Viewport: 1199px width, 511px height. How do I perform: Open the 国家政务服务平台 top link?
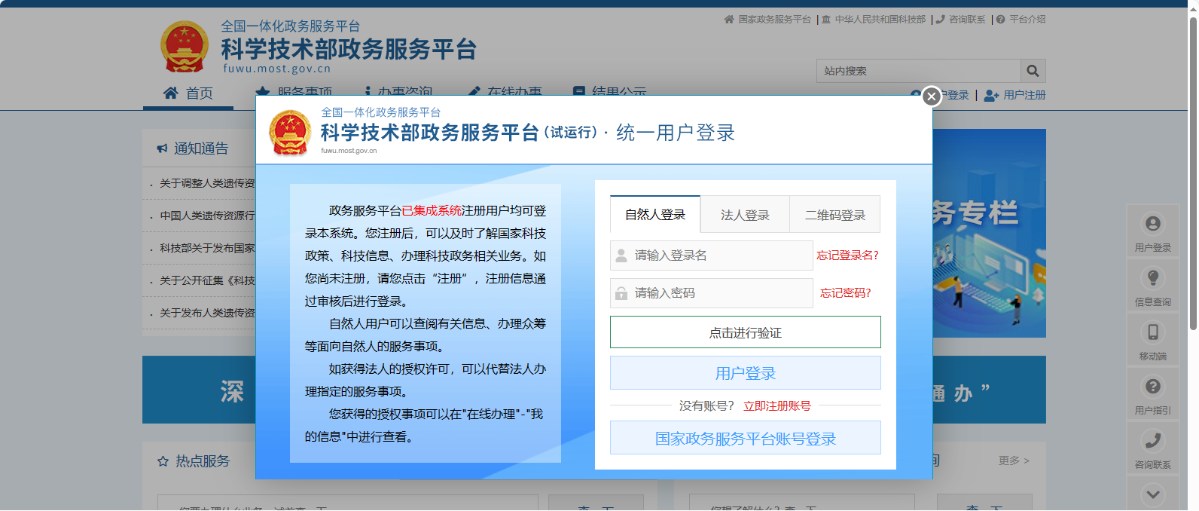pyautogui.click(x=768, y=20)
